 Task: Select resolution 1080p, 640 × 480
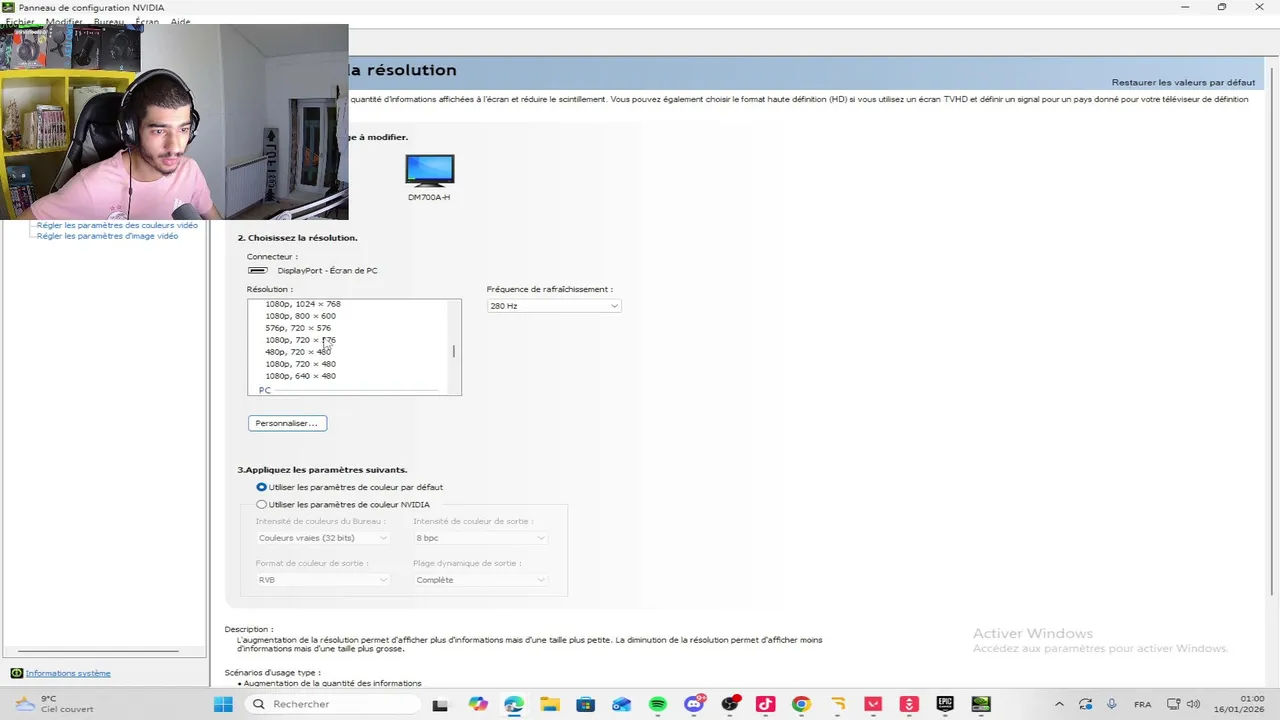click(300, 376)
